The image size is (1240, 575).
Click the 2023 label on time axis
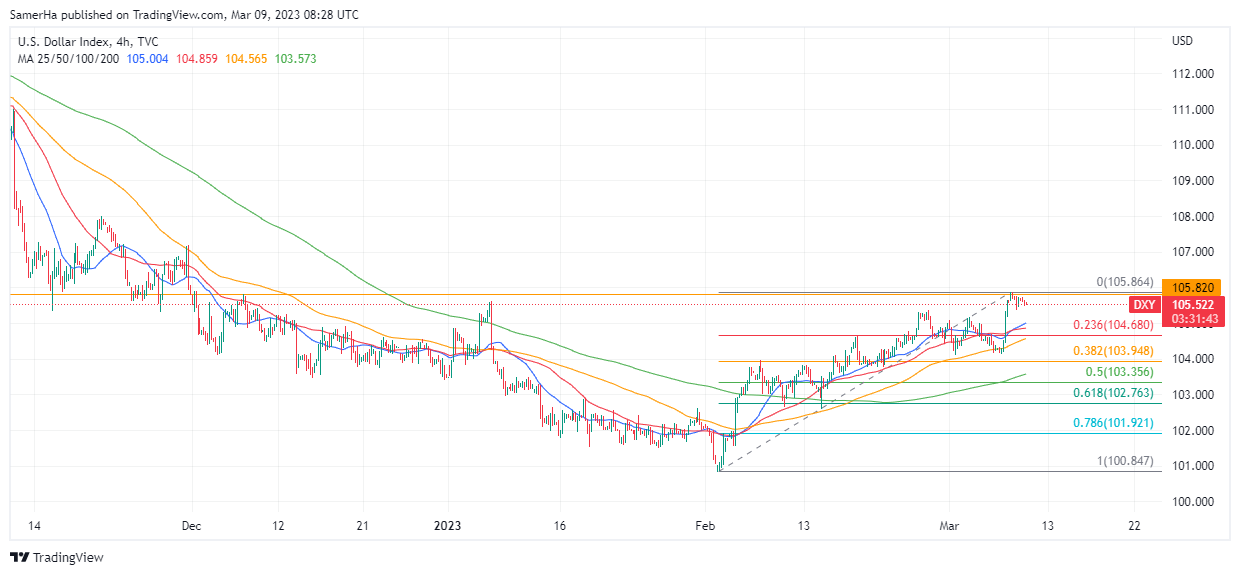pos(448,525)
